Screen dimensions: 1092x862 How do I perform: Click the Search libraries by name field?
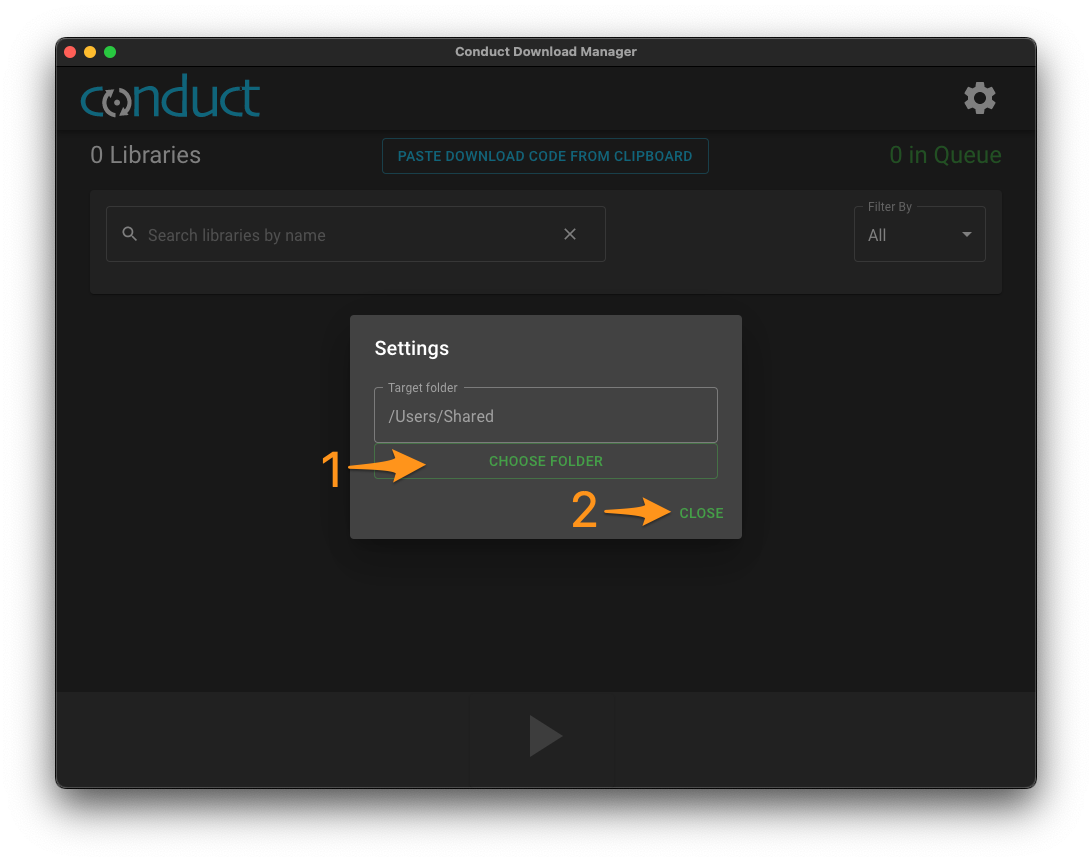tap(356, 235)
